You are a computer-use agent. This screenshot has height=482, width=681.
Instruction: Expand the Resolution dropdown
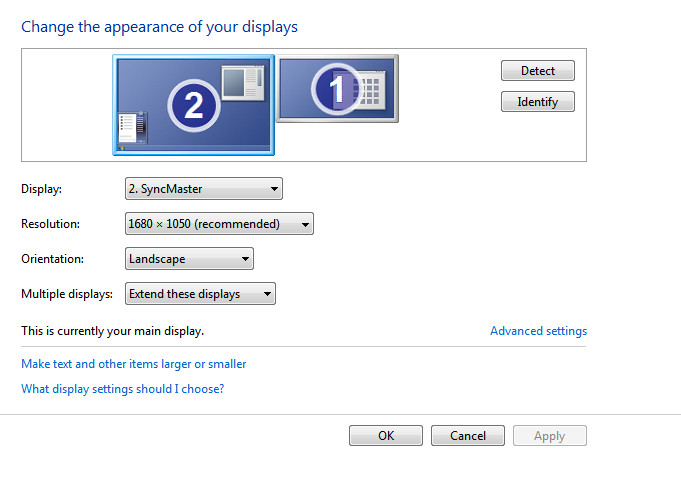click(219, 224)
